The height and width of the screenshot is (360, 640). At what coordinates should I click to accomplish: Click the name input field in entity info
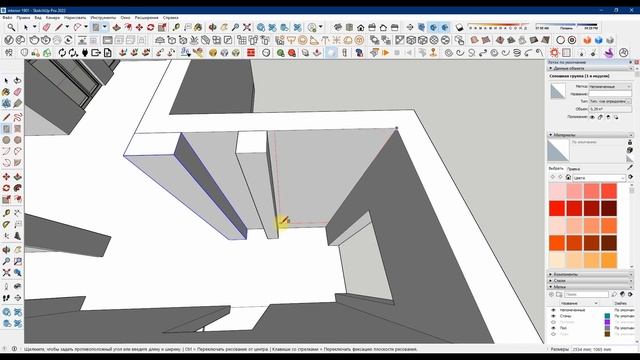[610, 94]
